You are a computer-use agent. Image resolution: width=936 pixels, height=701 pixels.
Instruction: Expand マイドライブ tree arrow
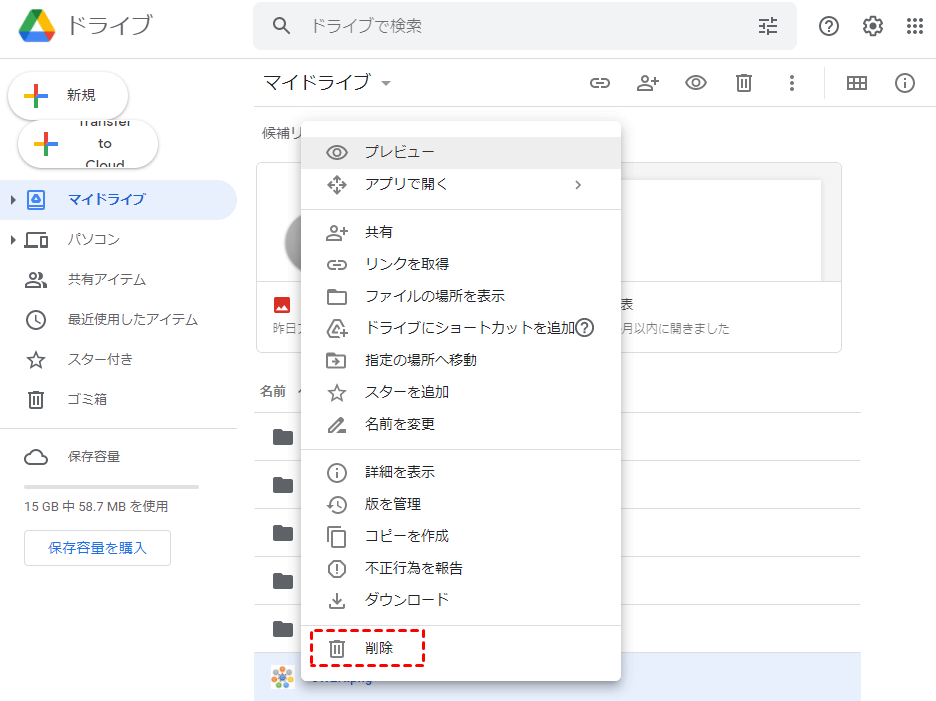coord(13,199)
